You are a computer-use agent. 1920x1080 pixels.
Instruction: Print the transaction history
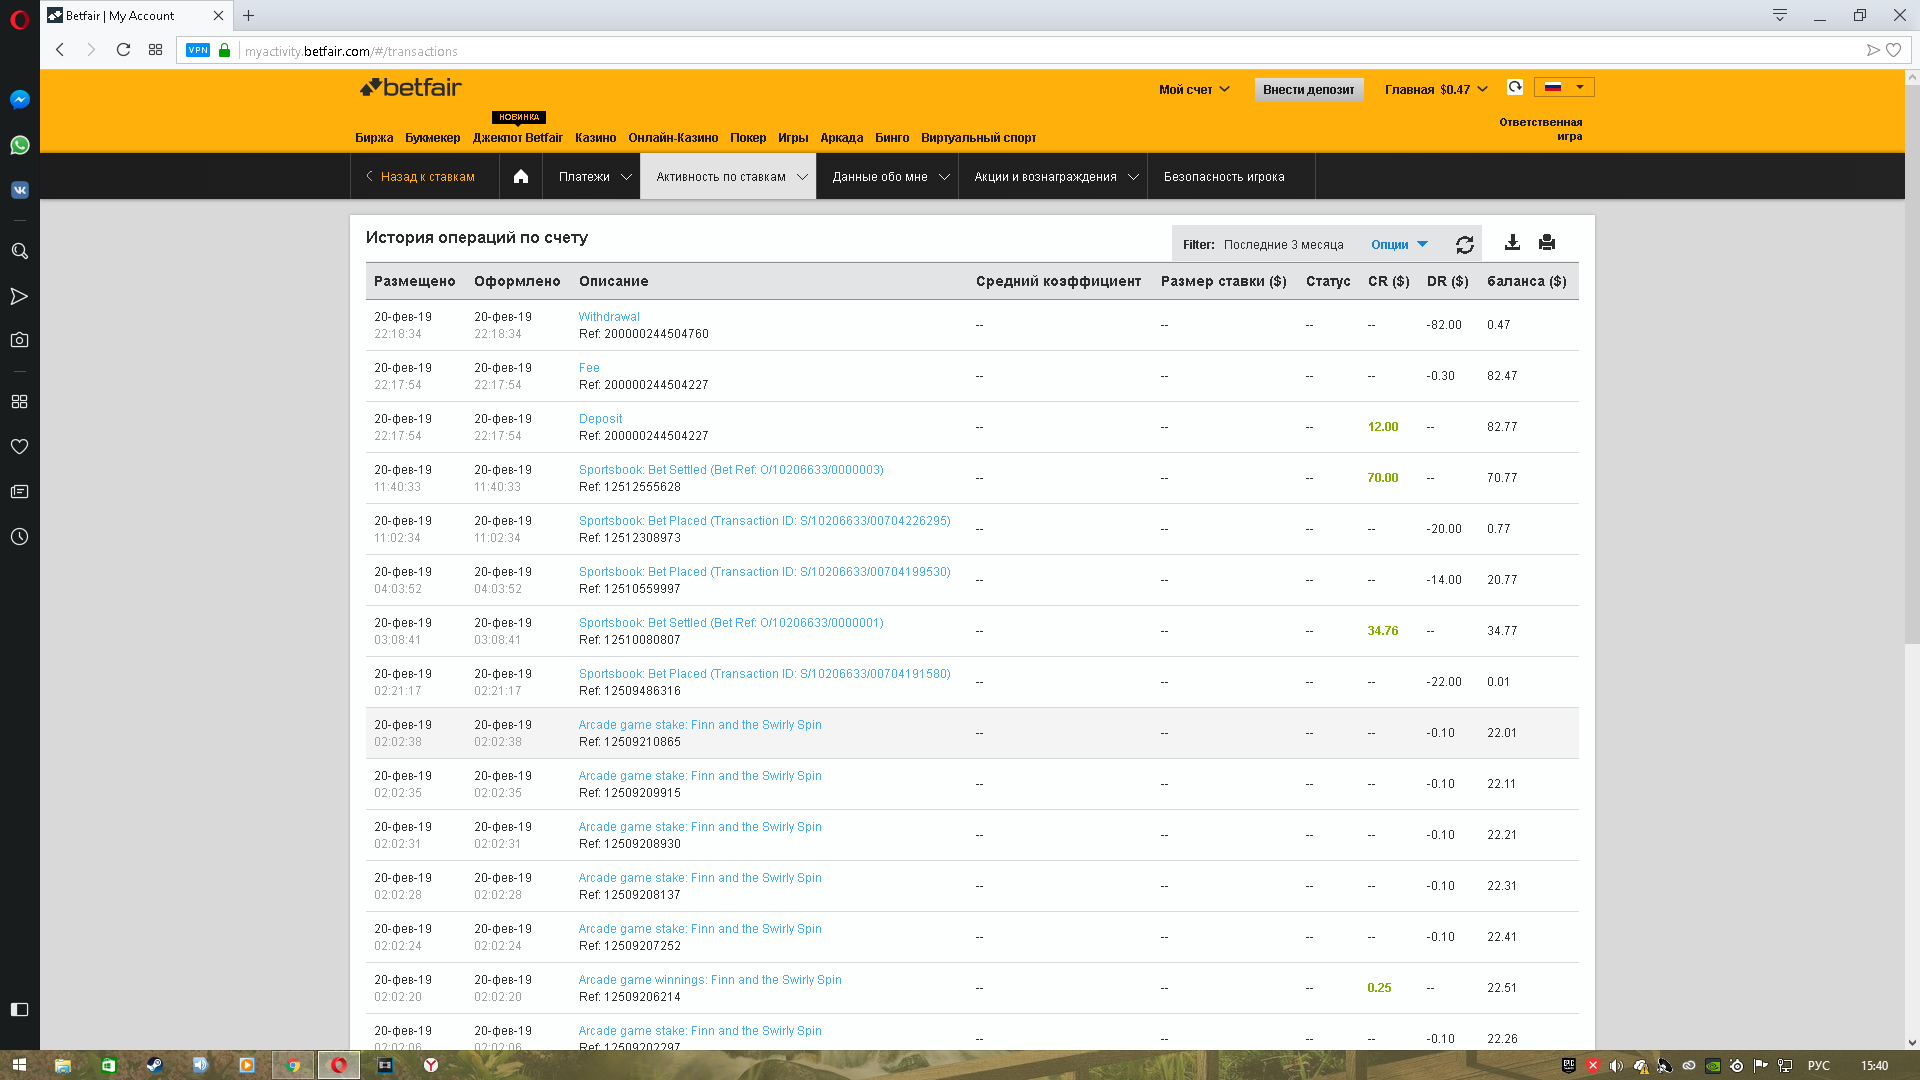(x=1547, y=242)
